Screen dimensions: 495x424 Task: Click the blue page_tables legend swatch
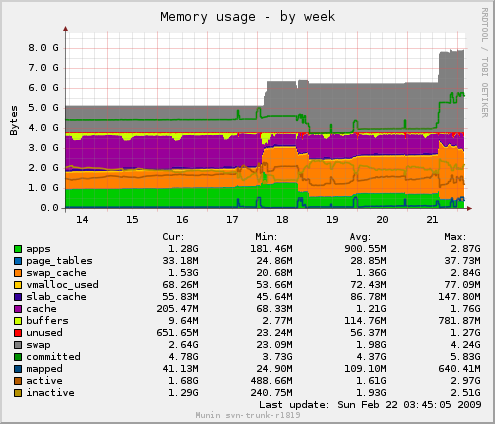[x=18, y=261]
